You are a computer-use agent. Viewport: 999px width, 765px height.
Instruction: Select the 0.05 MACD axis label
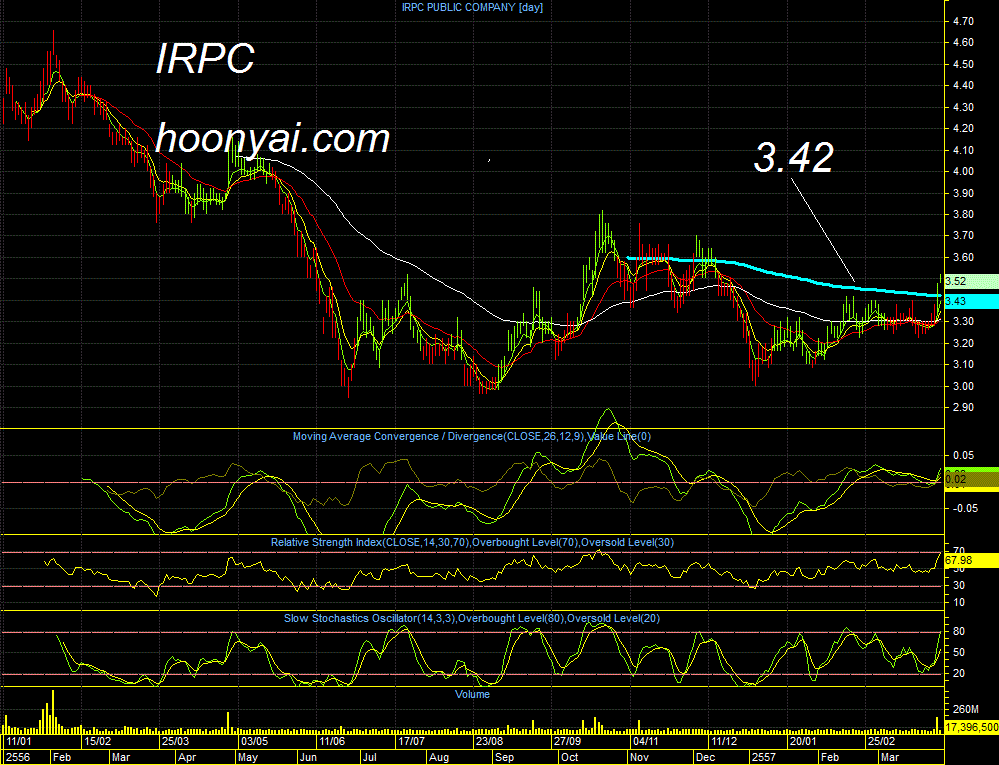tap(963, 455)
